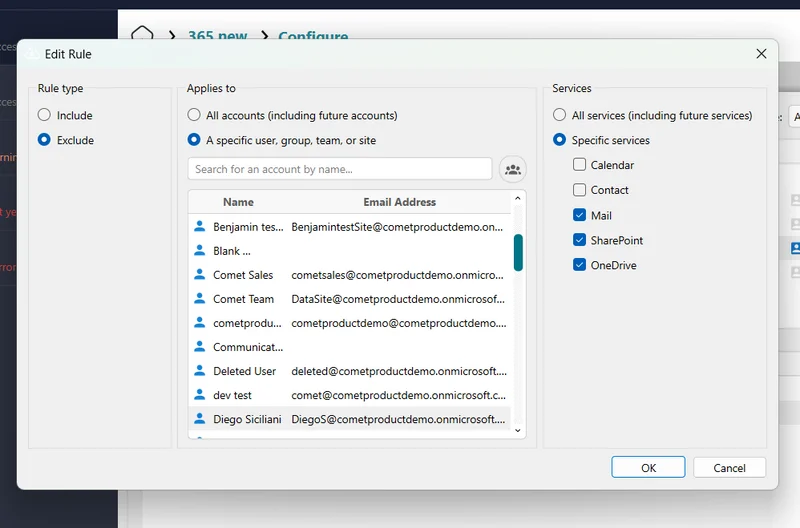Viewport: 800px width, 528px height.
Task: Click the account list scroll down arrow
Action: [518, 431]
